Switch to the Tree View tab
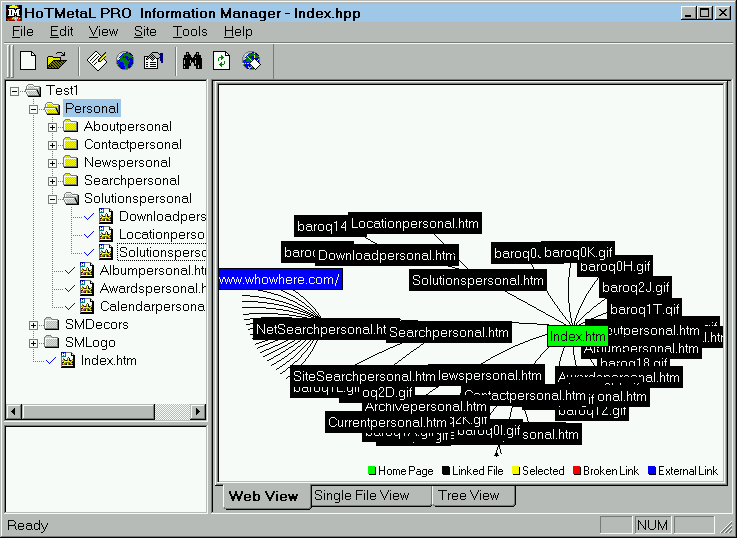The height and width of the screenshot is (538, 737). coord(474,495)
